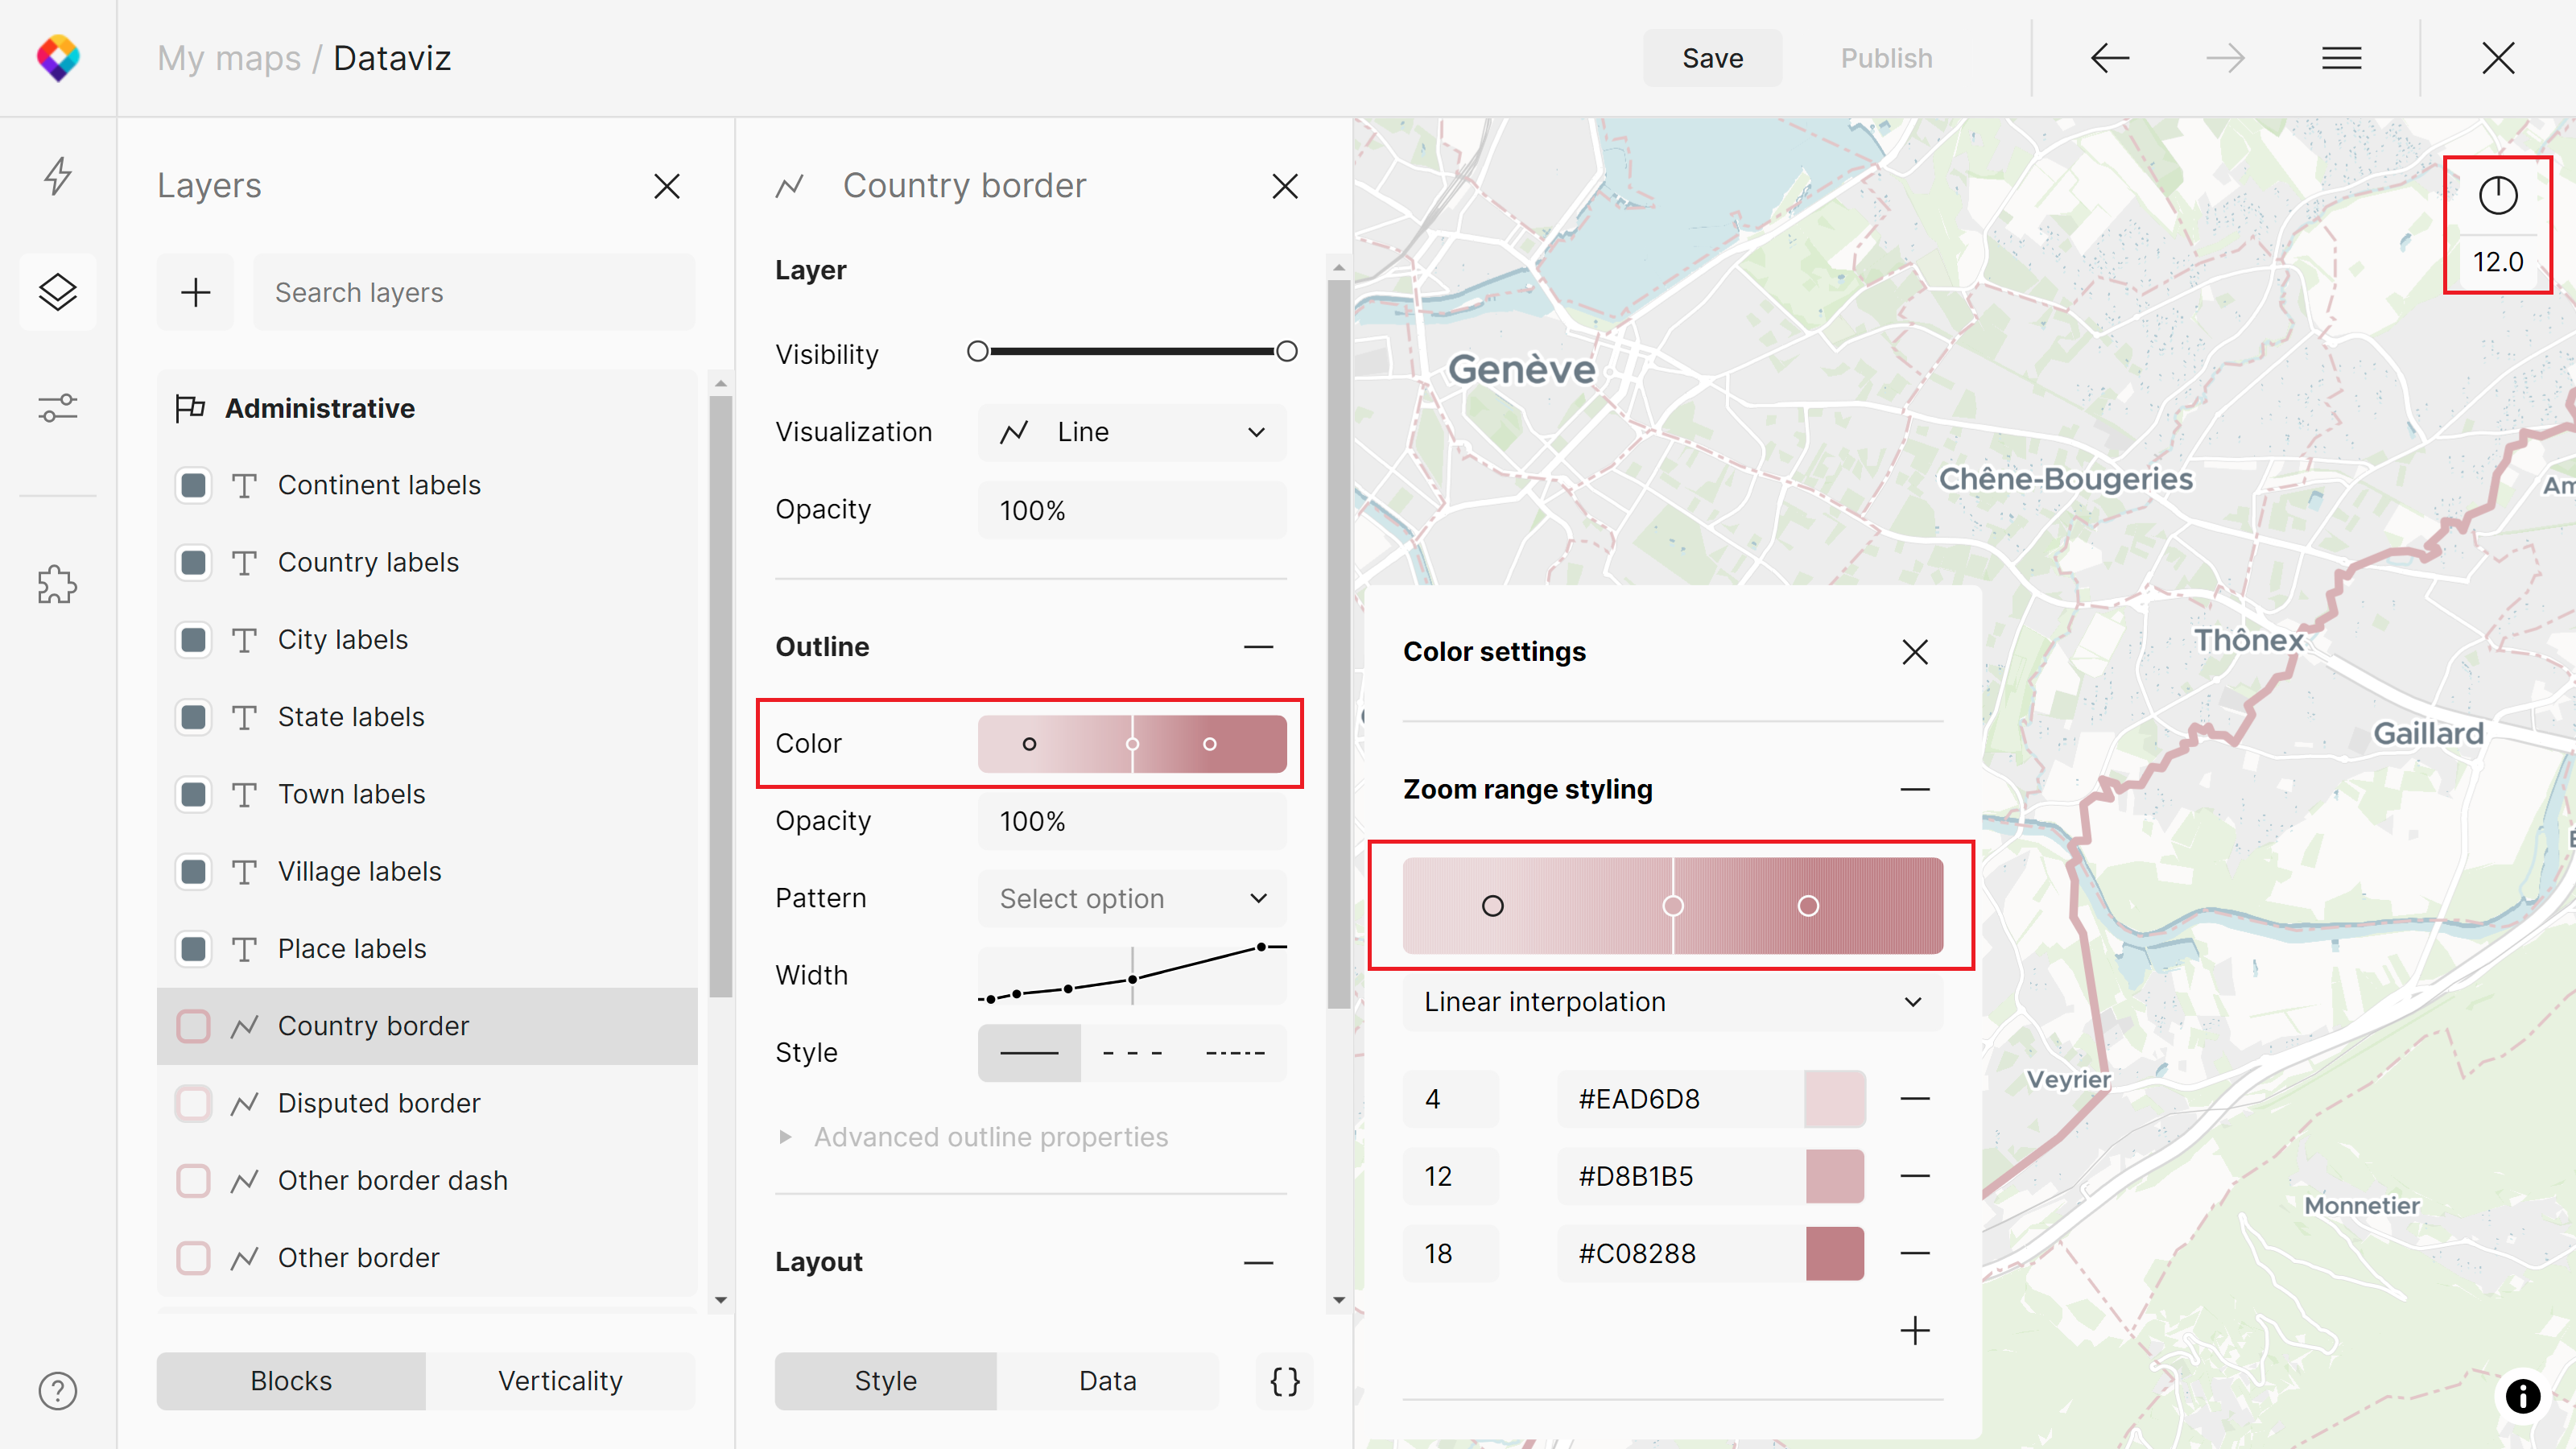Click the Save button

[x=1712, y=58]
